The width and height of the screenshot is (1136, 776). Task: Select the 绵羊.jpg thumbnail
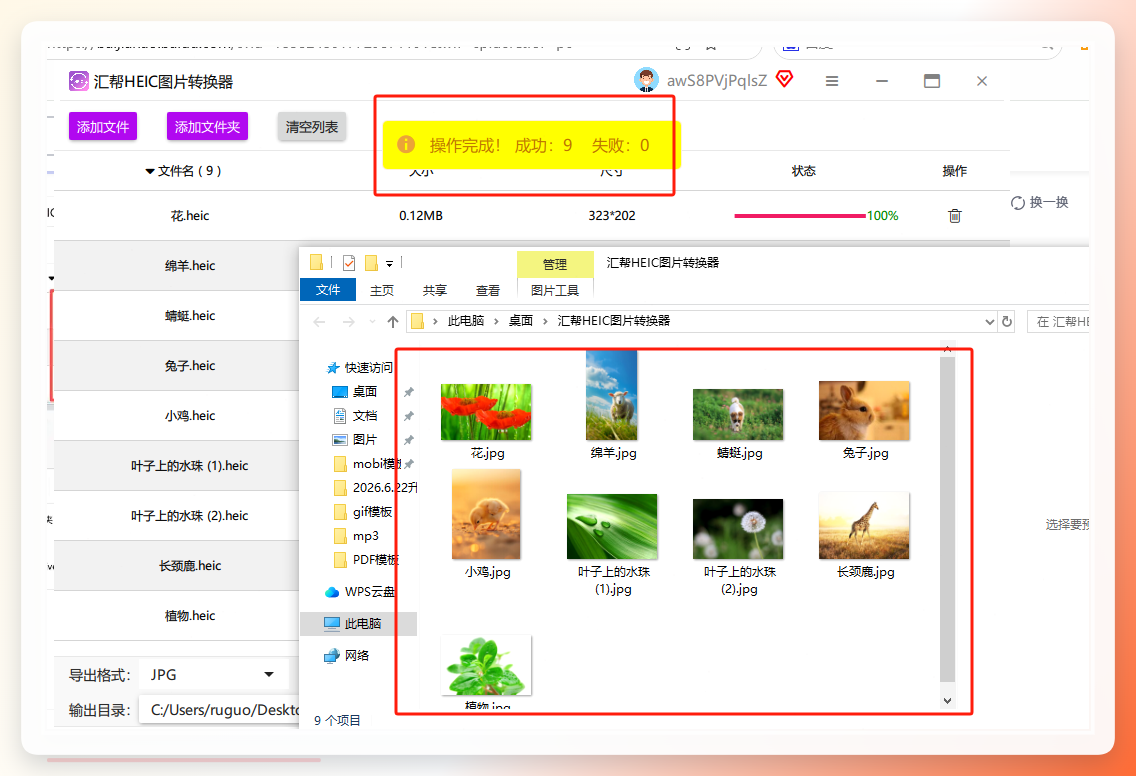coord(611,396)
